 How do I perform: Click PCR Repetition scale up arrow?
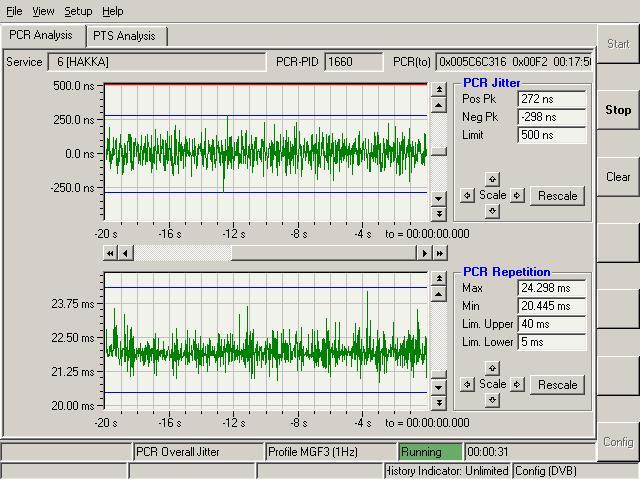click(492, 368)
